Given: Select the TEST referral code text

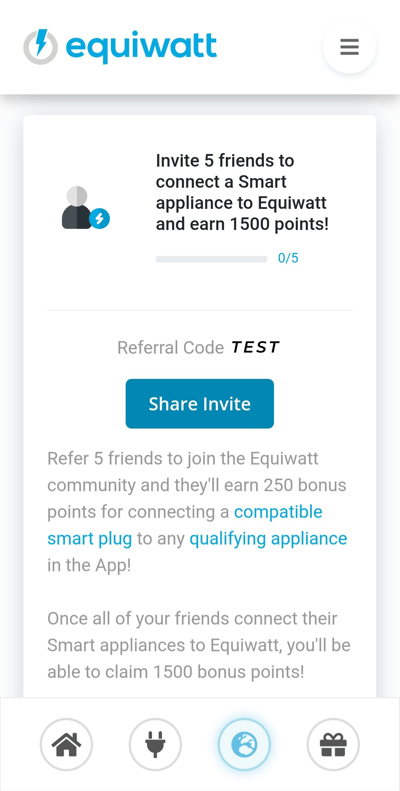Looking at the screenshot, I should point(255,347).
